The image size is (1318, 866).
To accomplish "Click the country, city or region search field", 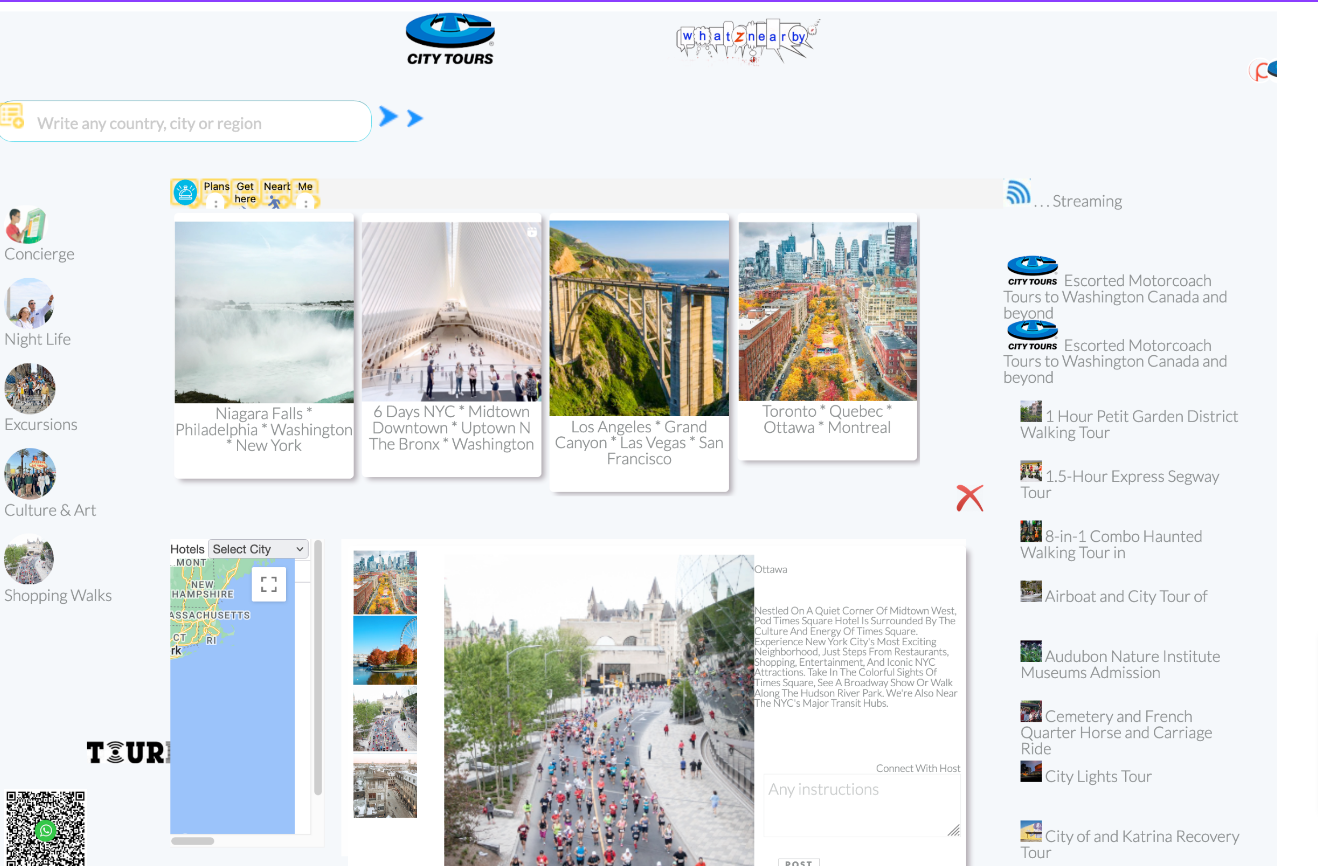I will pos(190,123).
